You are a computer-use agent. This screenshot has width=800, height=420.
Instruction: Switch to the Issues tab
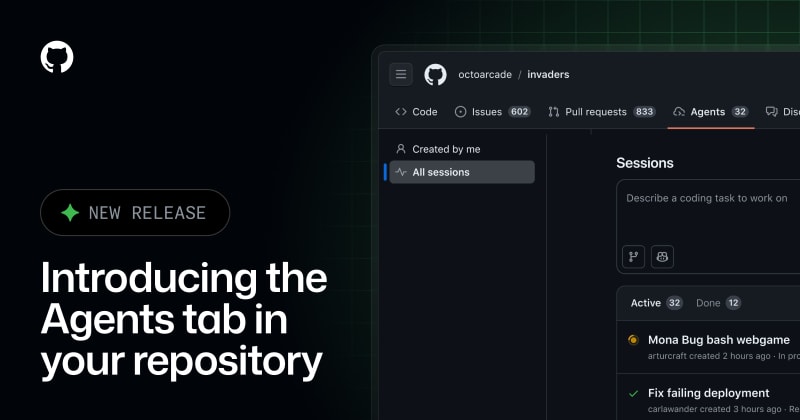coord(492,112)
